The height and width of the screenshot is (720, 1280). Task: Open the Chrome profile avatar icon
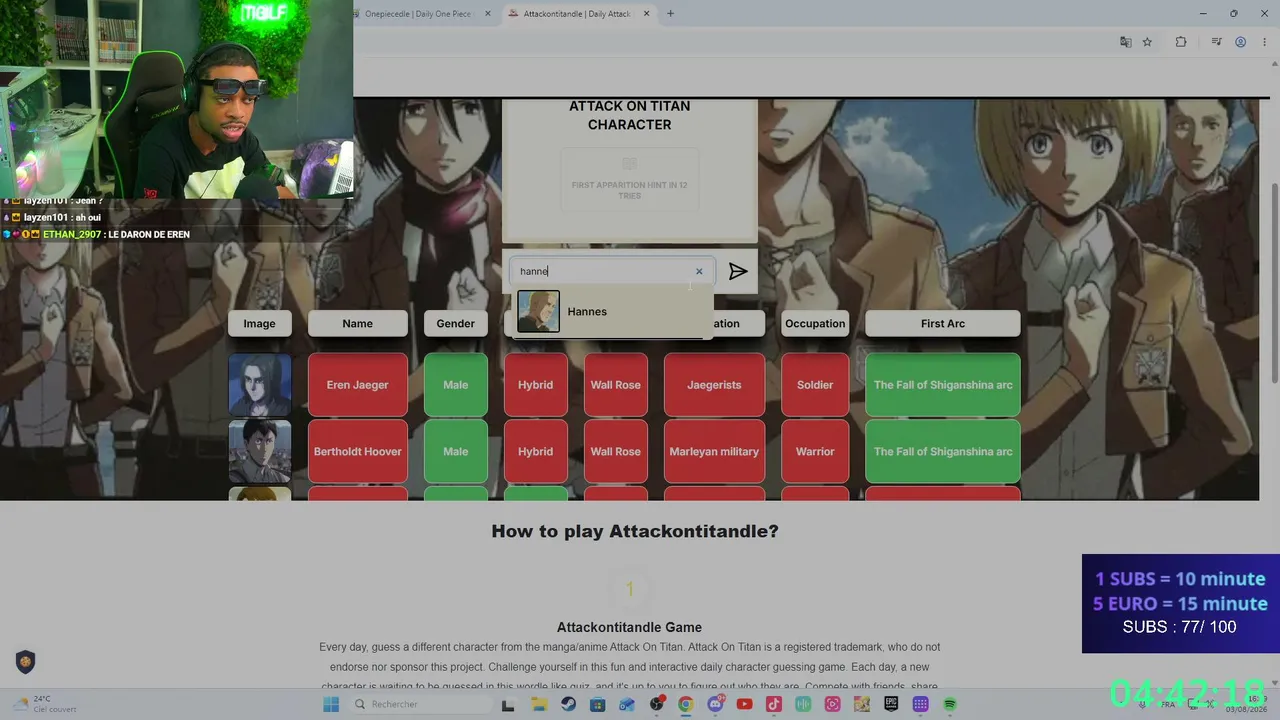pos(1240,42)
